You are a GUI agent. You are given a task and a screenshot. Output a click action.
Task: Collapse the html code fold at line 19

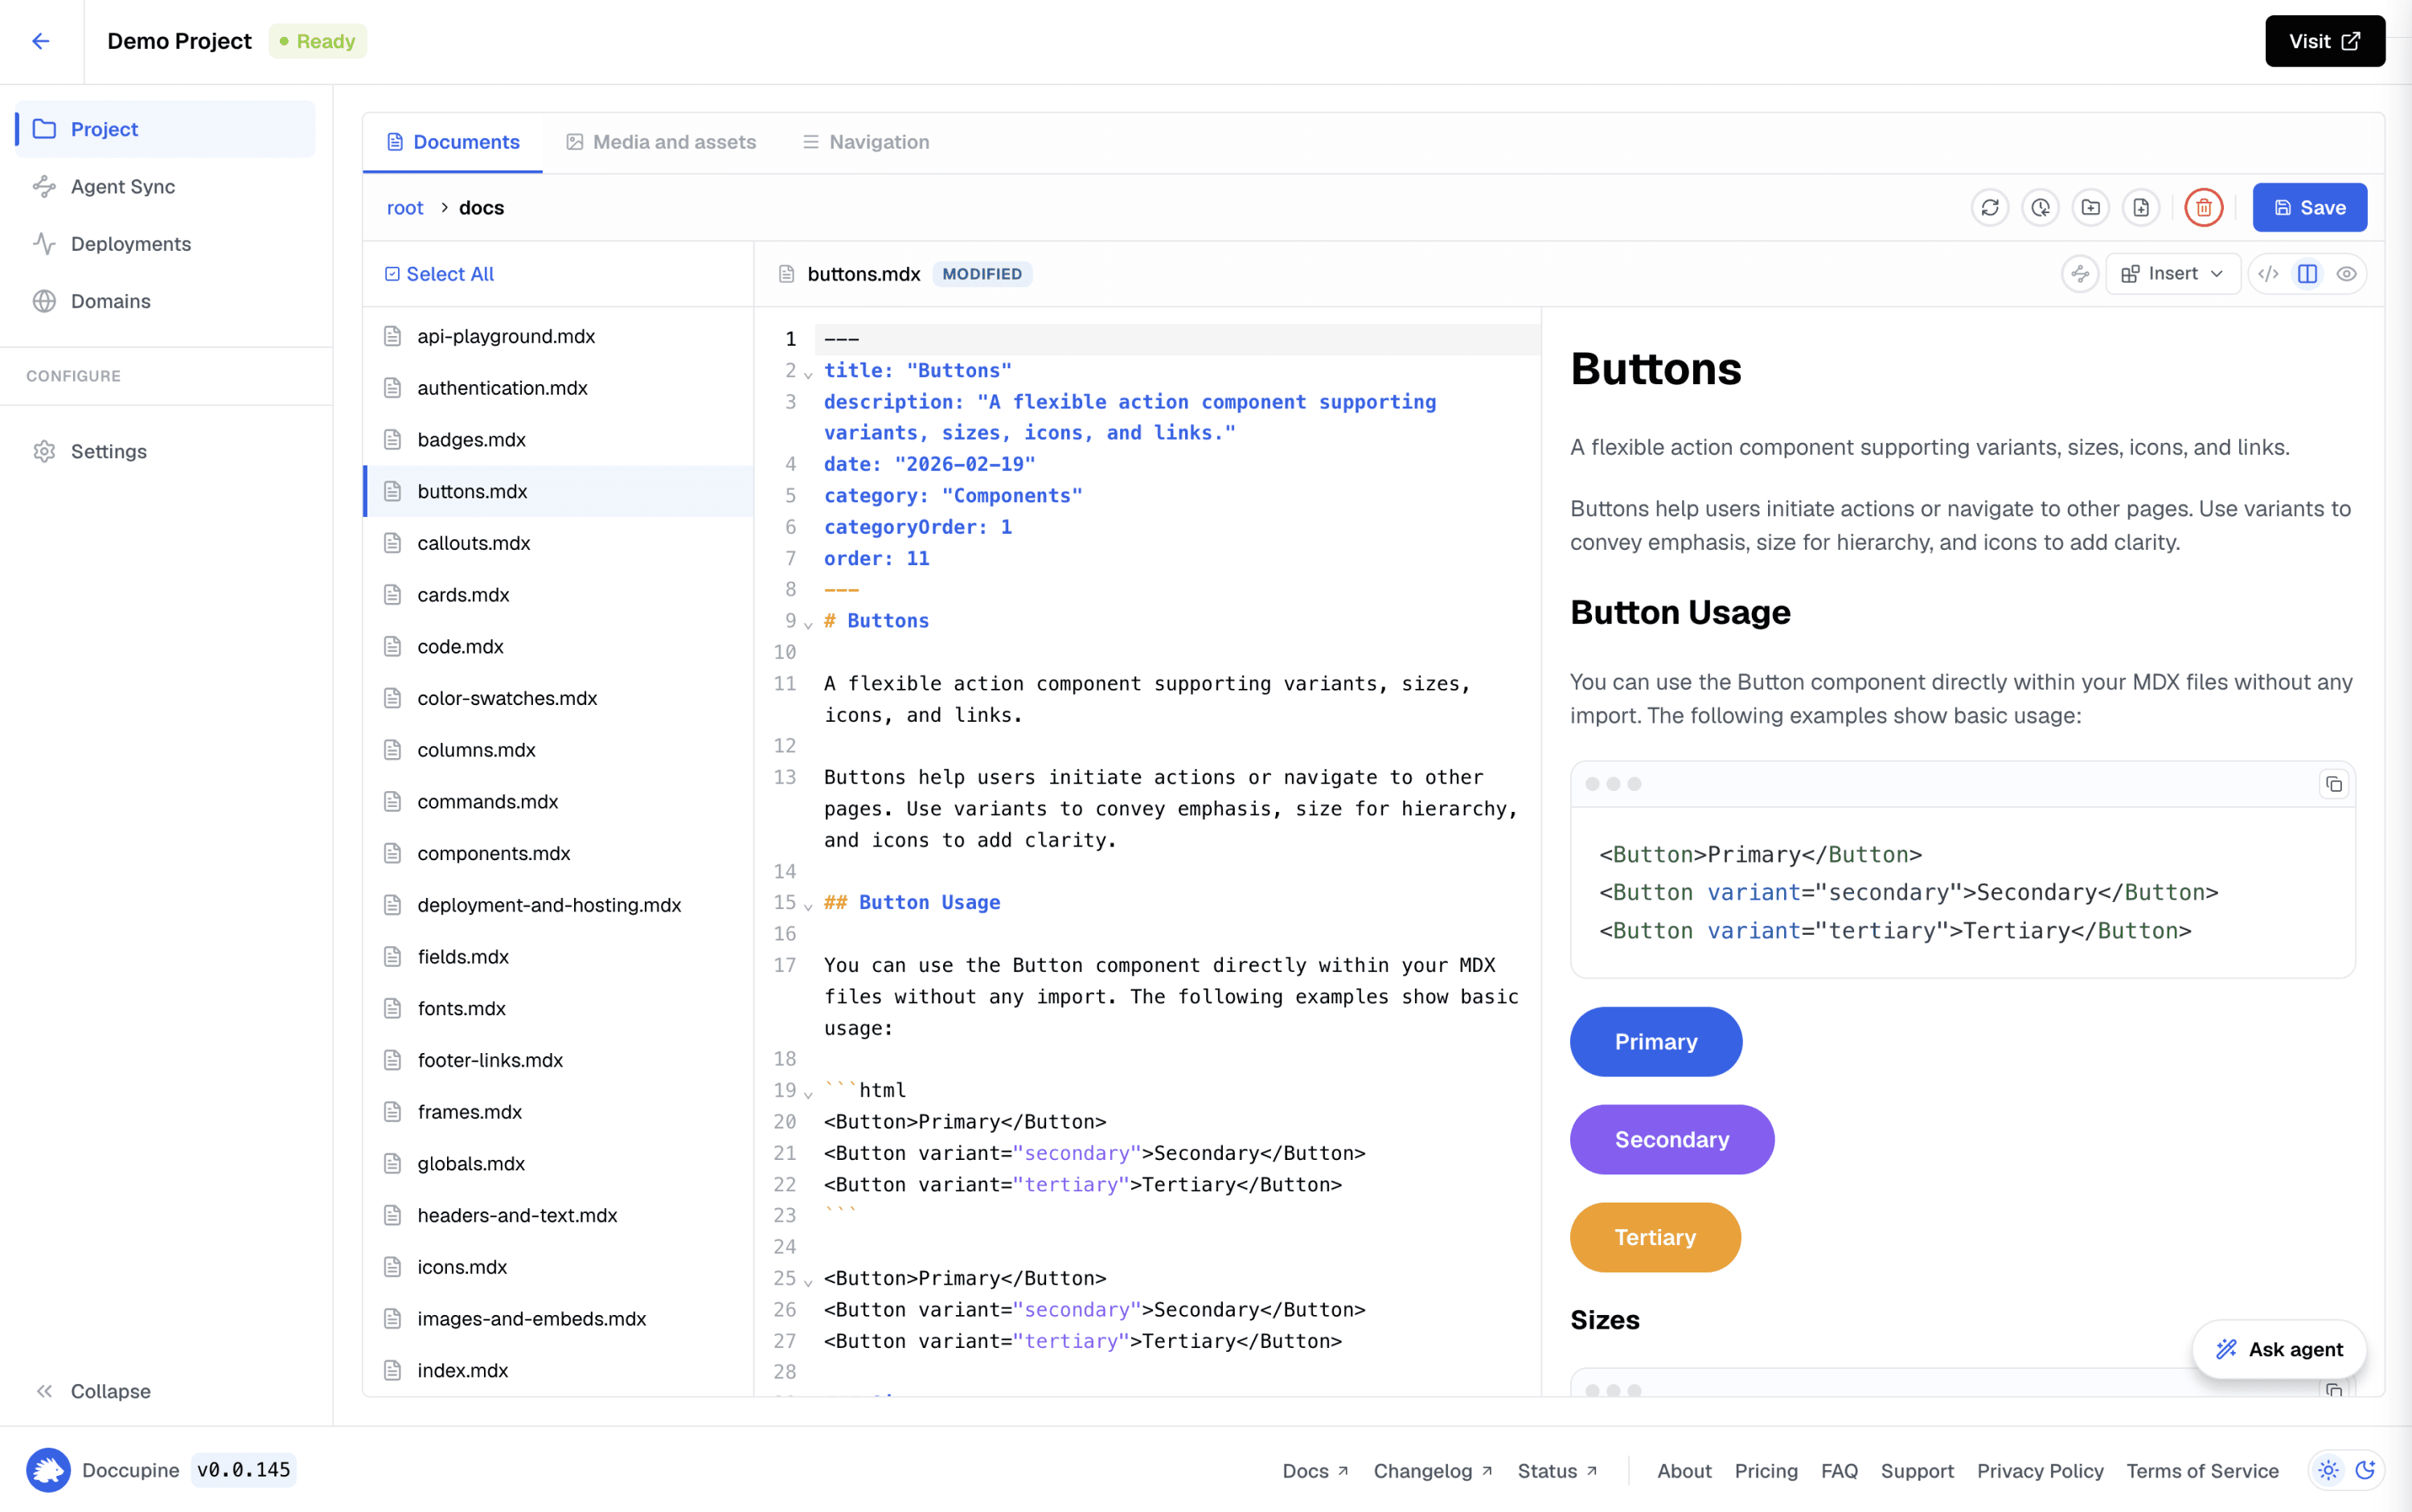tap(808, 1094)
